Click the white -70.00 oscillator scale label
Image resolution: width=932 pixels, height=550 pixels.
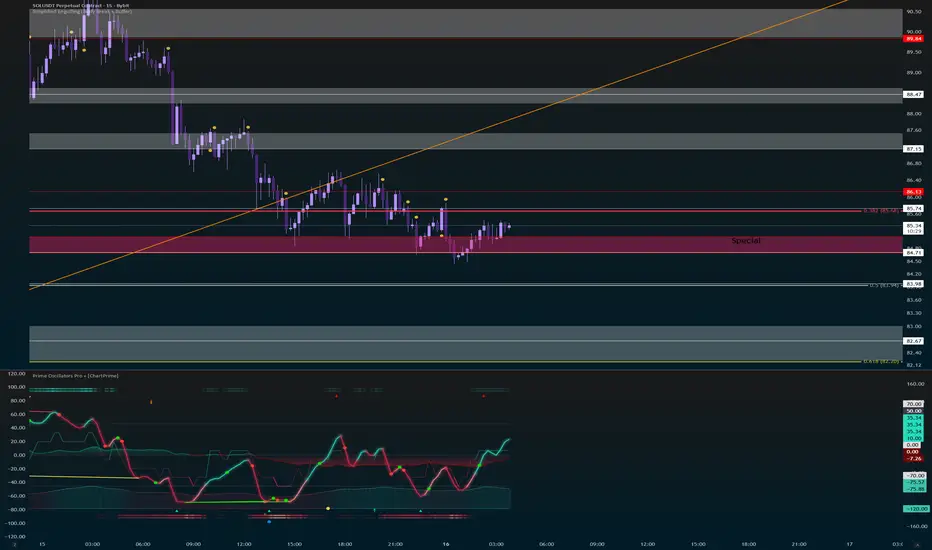[x=914, y=476]
